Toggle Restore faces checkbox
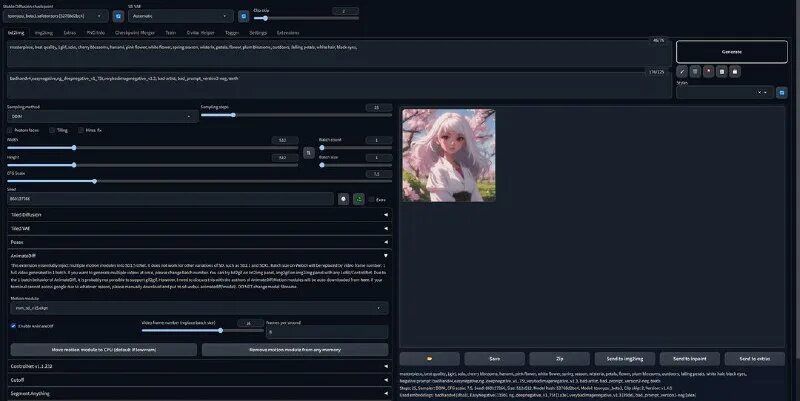 click(x=10, y=130)
